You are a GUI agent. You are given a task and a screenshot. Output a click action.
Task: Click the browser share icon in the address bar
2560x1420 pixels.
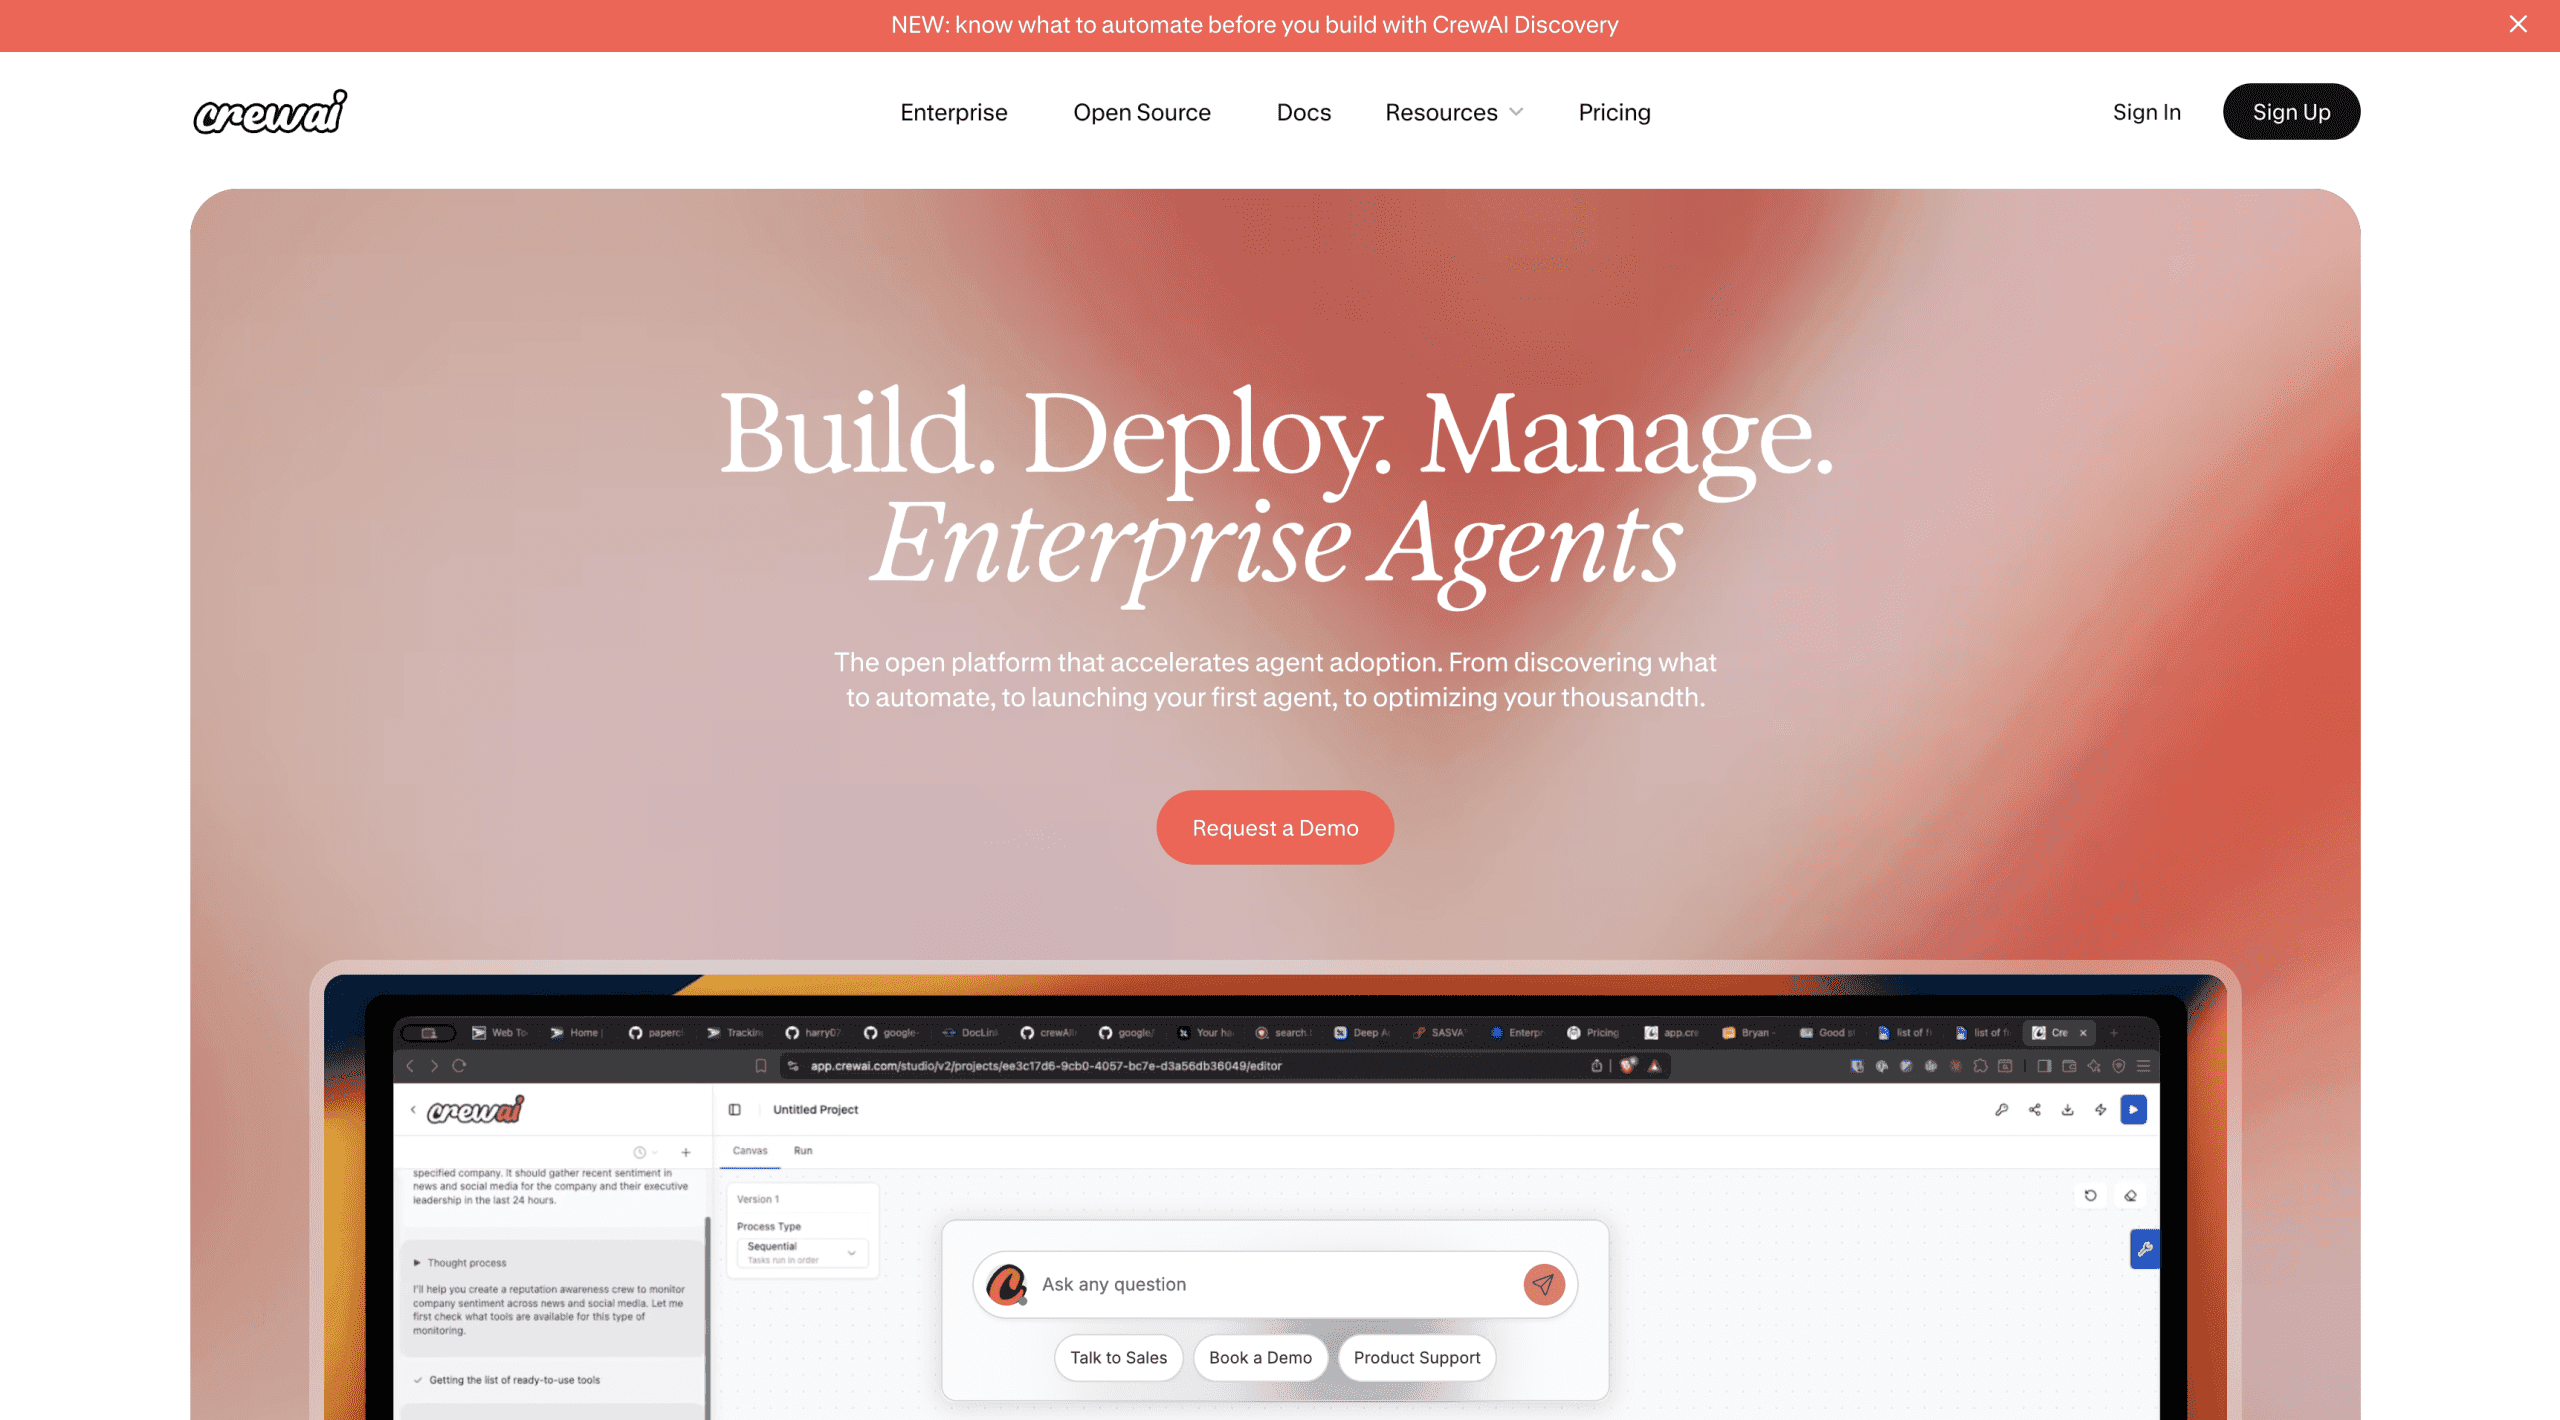click(x=1597, y=1066)
